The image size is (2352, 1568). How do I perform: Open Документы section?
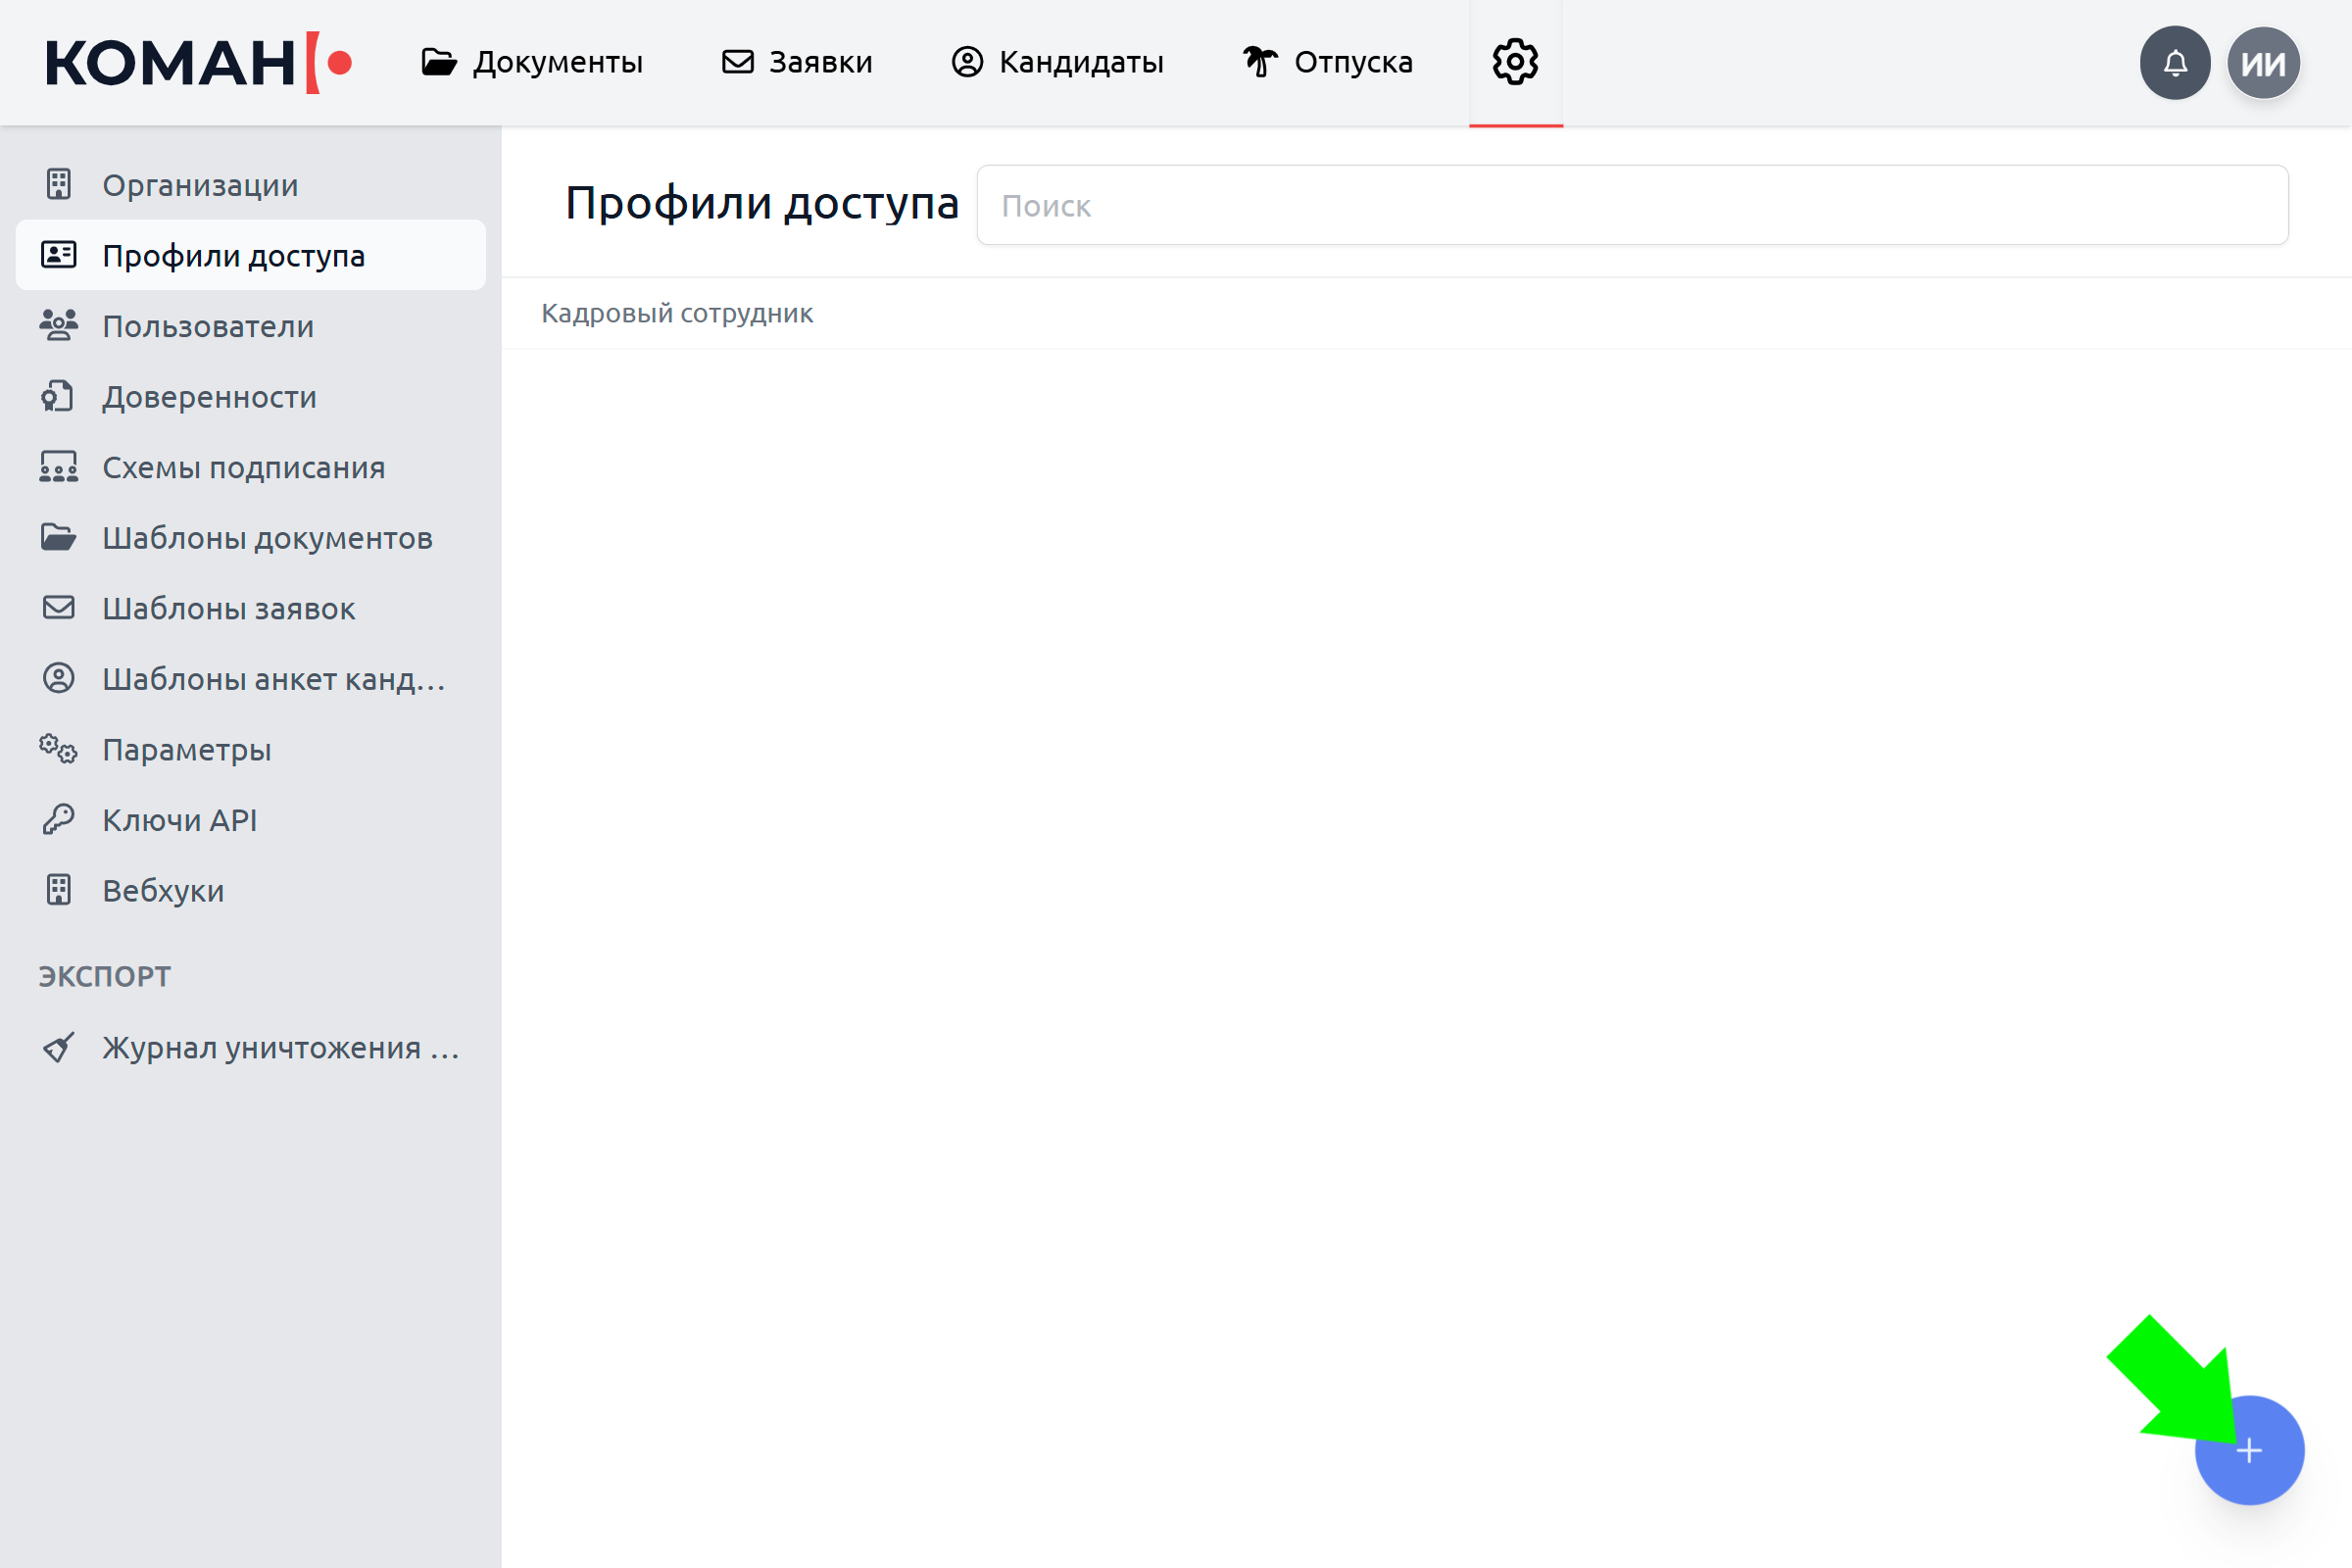pos(532,62)
